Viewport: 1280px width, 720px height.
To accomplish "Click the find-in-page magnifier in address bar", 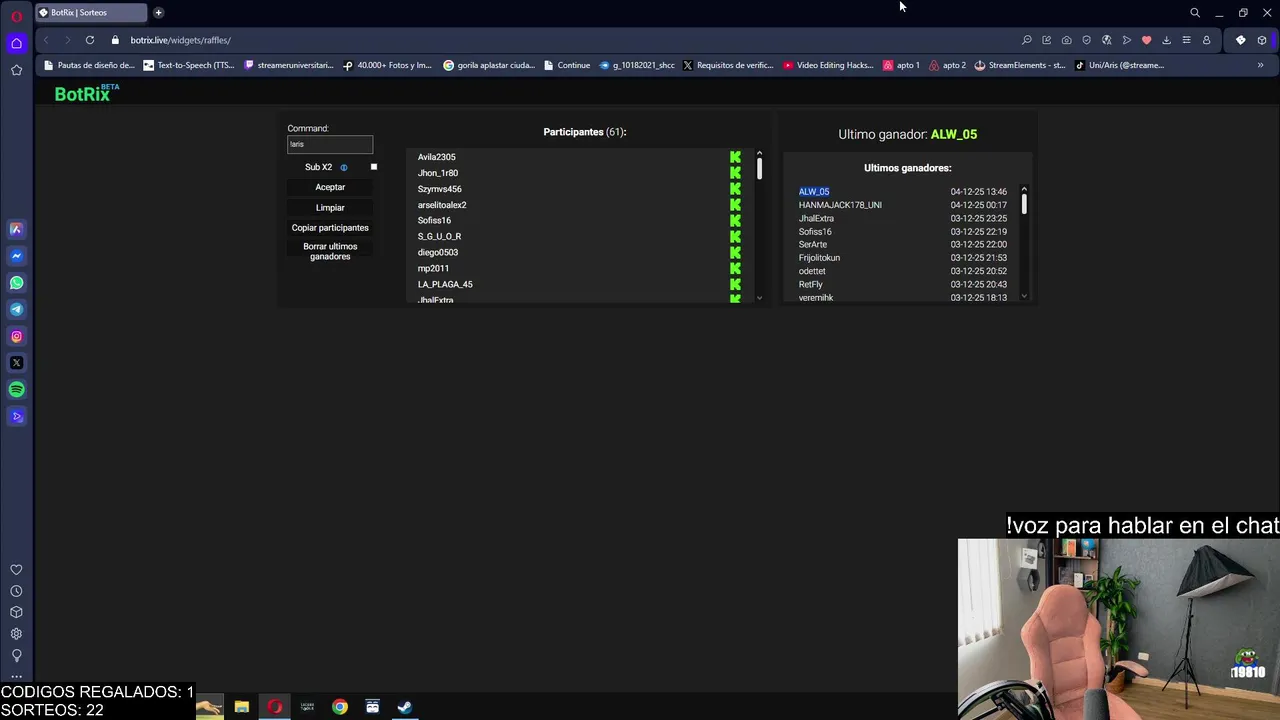I will pyautogui.click(x=1027, y=40).
